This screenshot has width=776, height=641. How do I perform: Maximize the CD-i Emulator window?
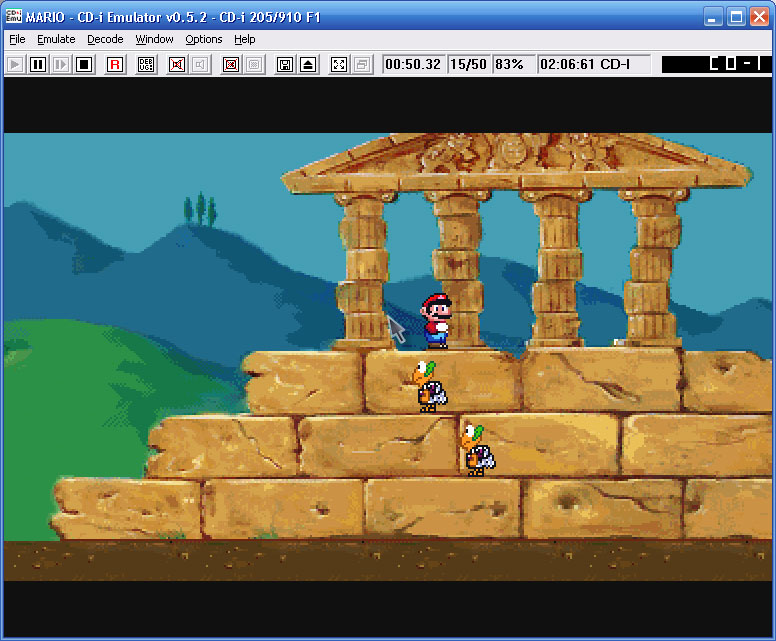[x=736, y=17]
